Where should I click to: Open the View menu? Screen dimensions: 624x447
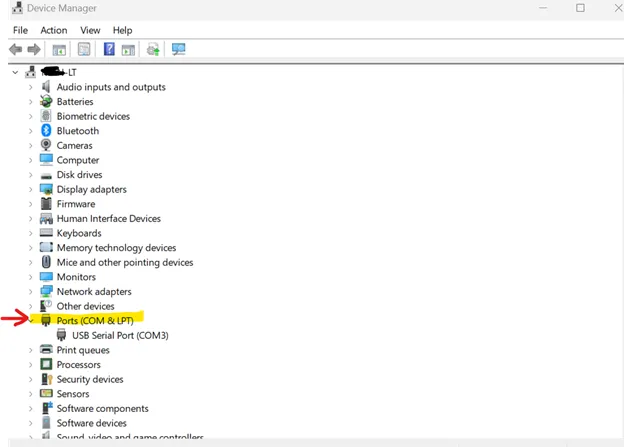pos(90,30)
